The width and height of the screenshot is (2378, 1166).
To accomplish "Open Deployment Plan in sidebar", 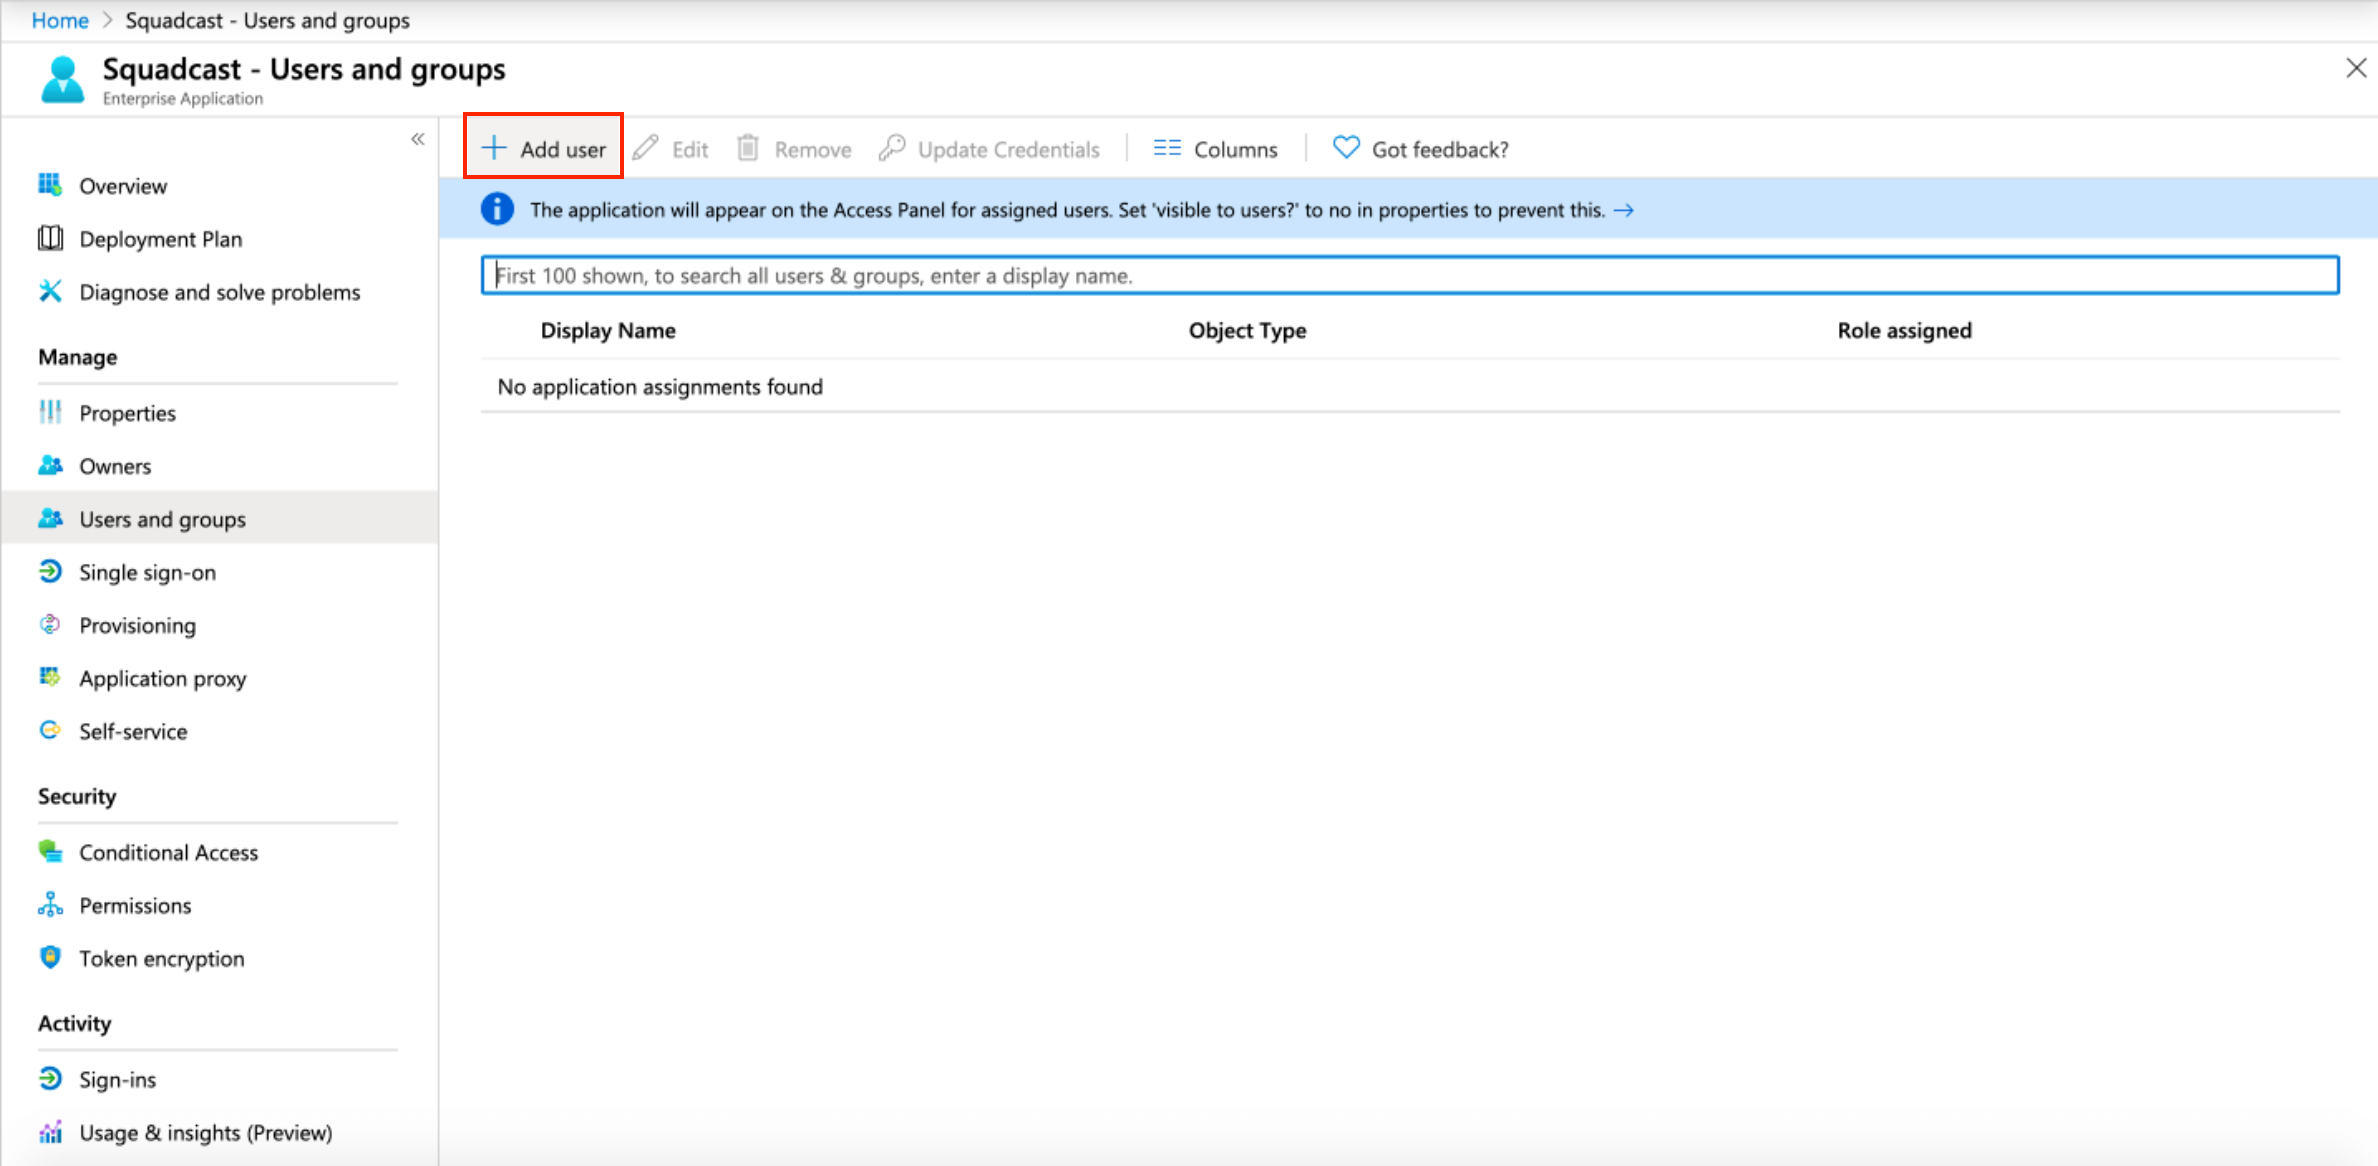I will click(x=161, y=239).
